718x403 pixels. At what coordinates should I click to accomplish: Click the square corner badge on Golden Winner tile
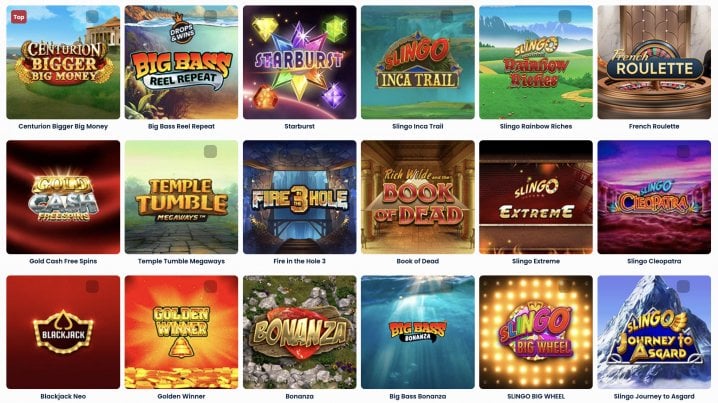tap(210, 287)
